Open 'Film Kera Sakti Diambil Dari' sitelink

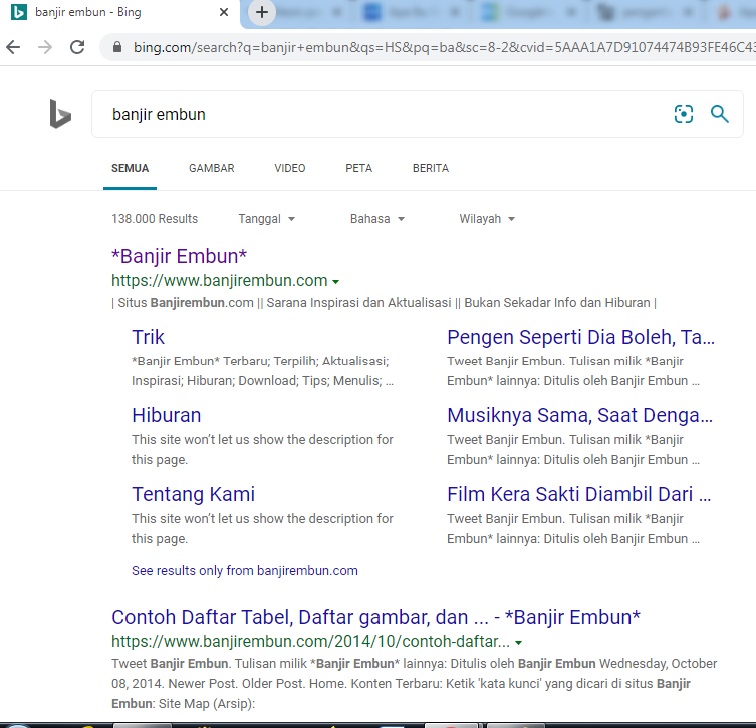click(579, 494)
